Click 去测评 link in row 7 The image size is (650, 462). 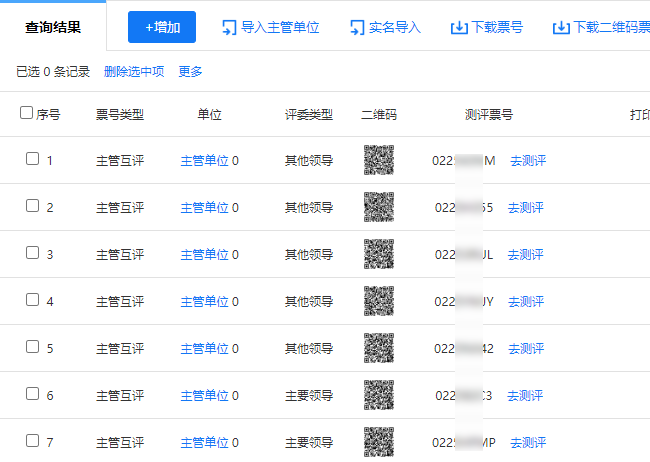point(528,442)
